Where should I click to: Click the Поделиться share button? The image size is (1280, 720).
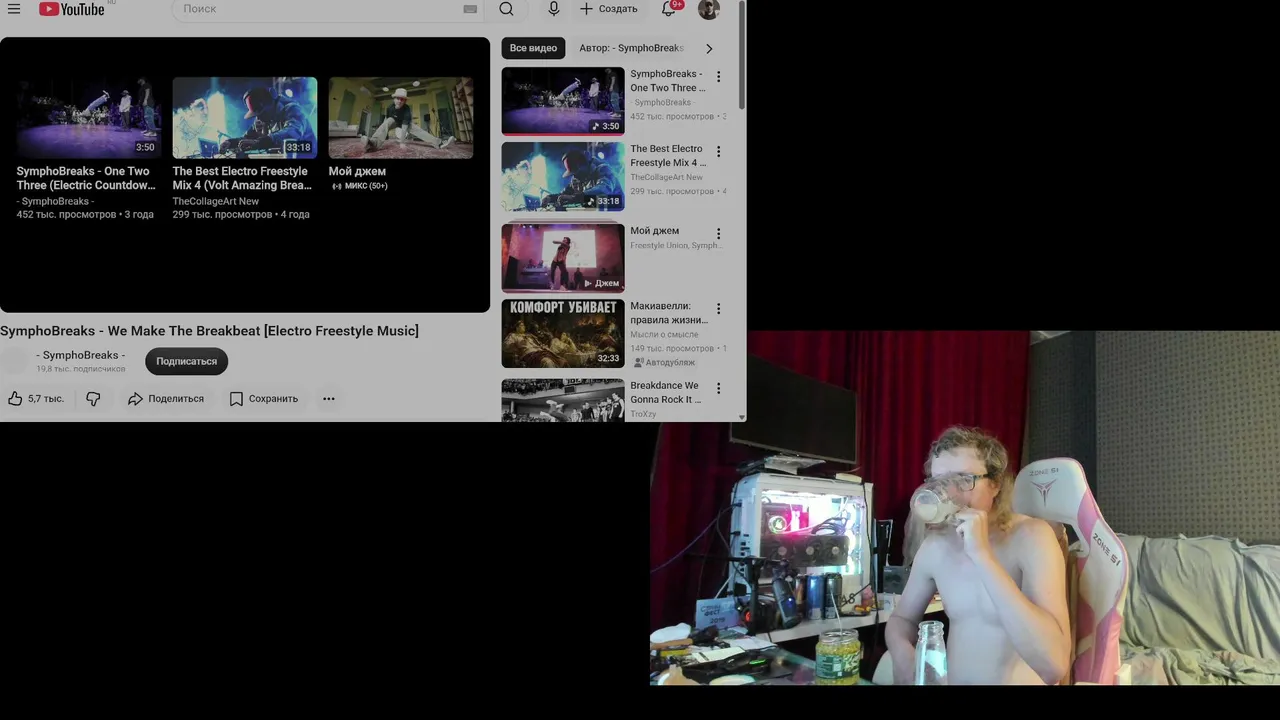coord(165,399)
